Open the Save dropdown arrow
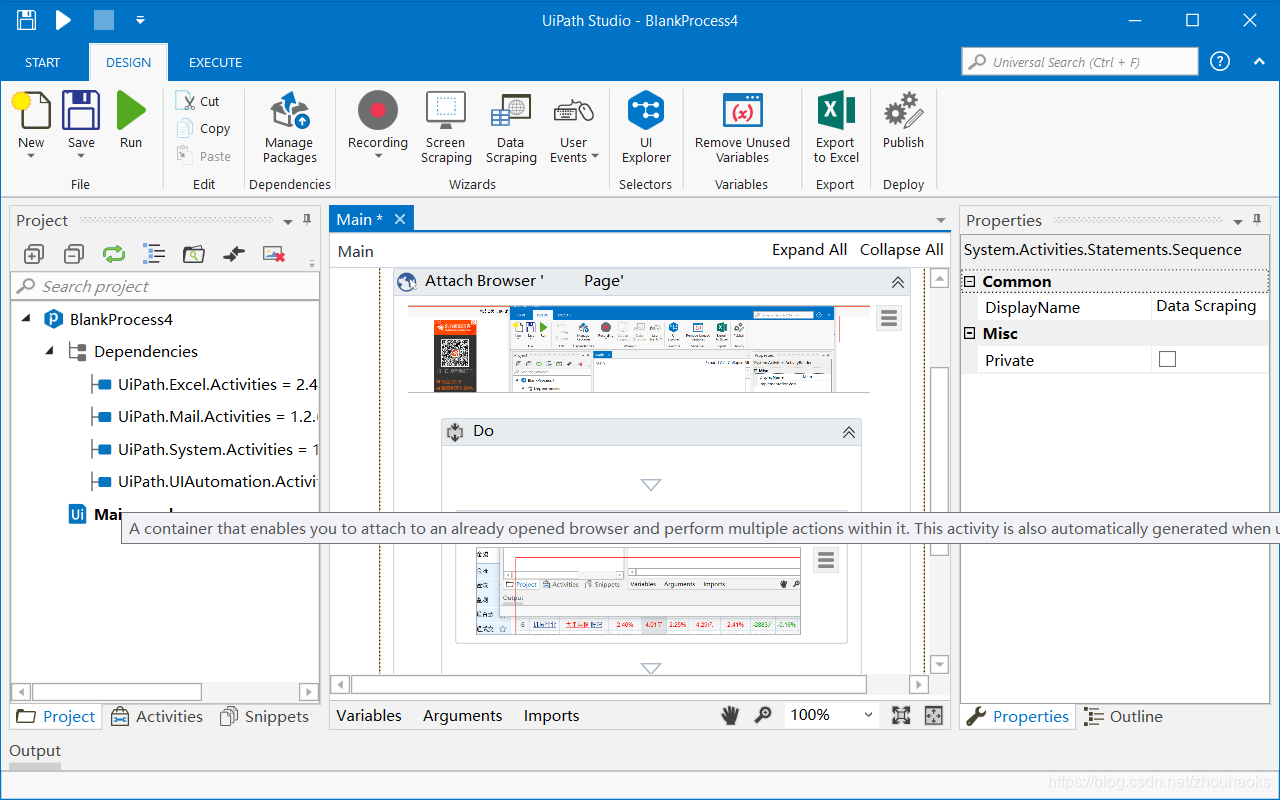 [x=81, y=156]
